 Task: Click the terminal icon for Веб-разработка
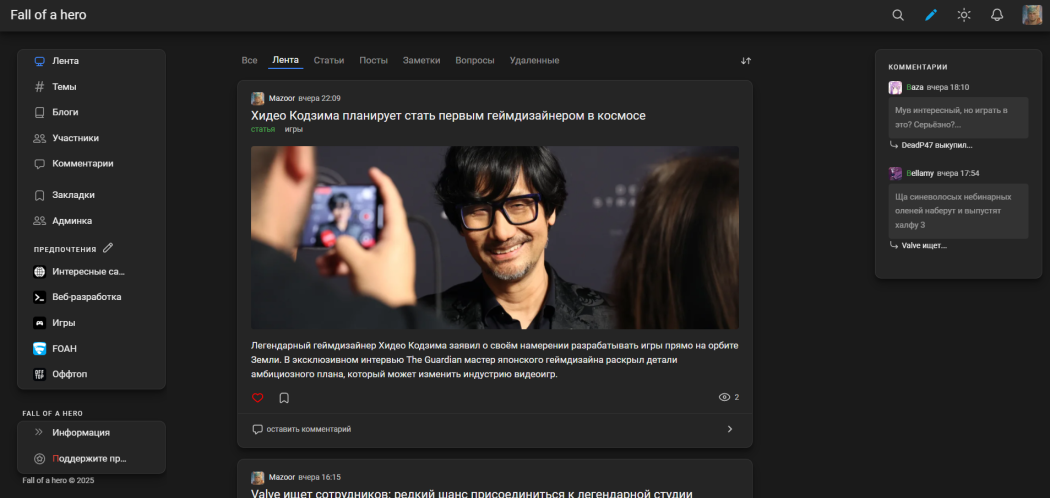tap(40, 297)
